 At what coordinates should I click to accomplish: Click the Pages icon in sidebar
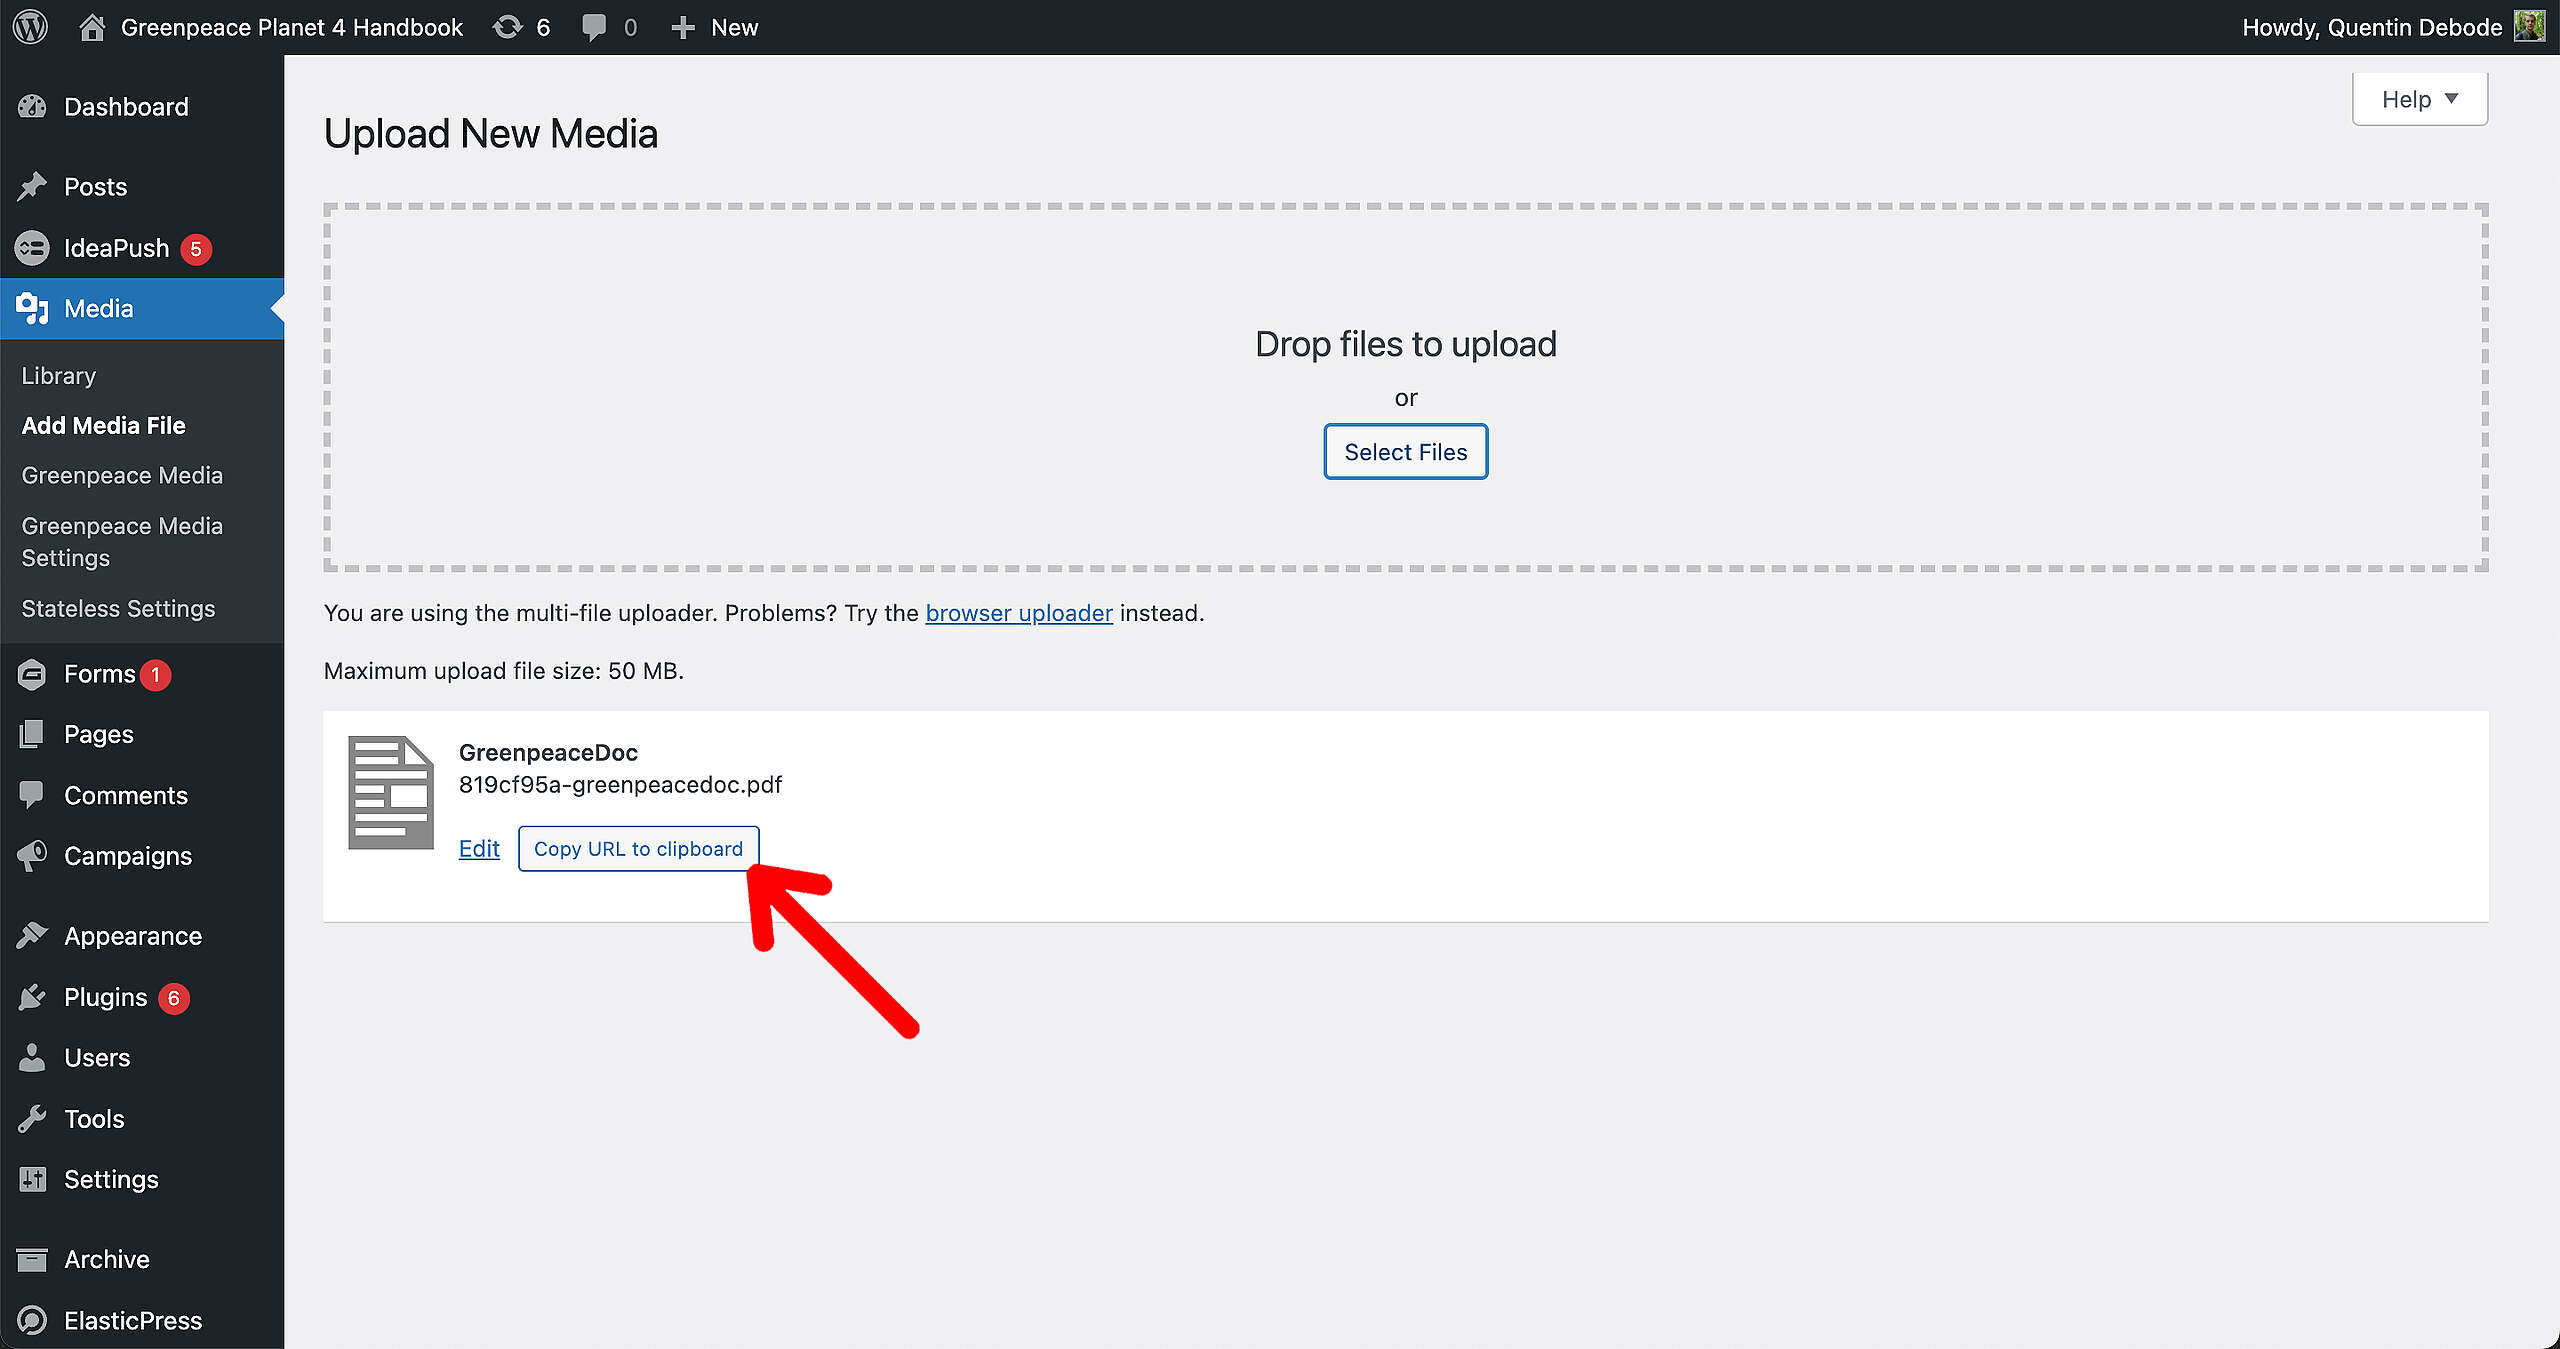pos(32,735)
